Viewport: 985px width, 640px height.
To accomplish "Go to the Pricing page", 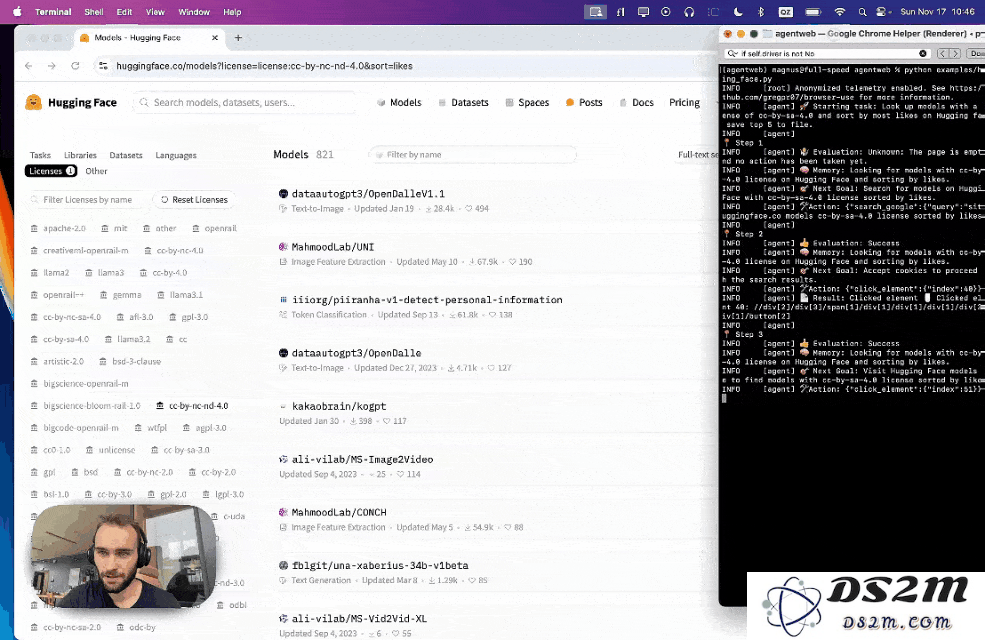I will 684,102.
